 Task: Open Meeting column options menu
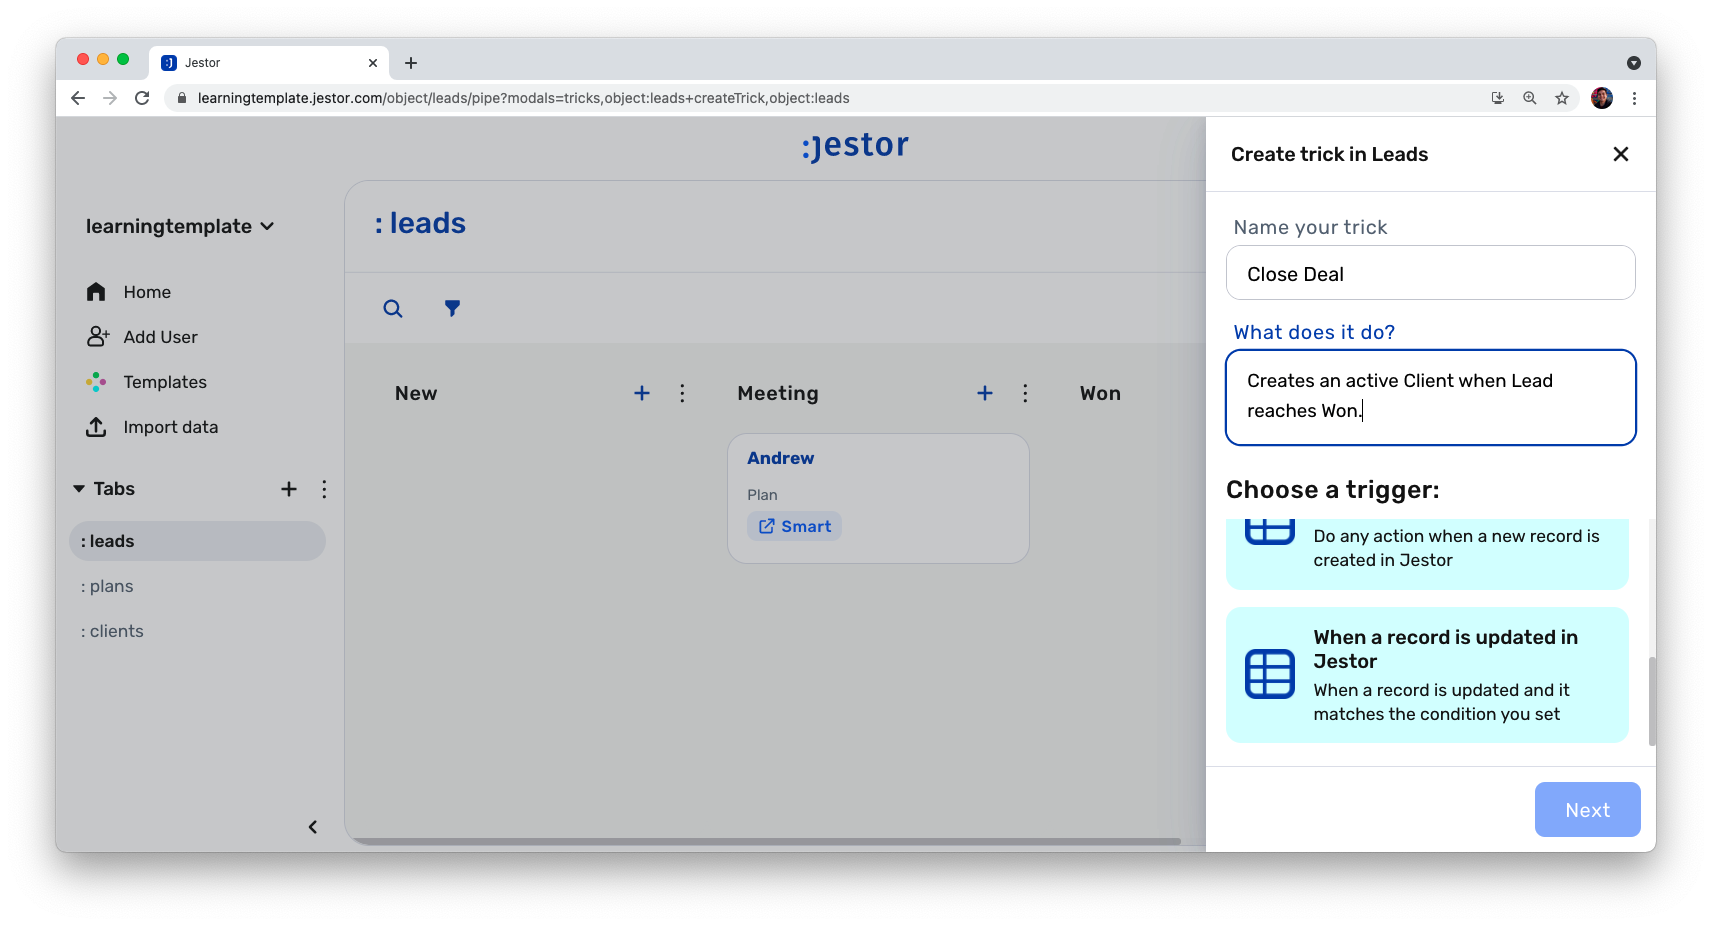tap(1025, 393)
